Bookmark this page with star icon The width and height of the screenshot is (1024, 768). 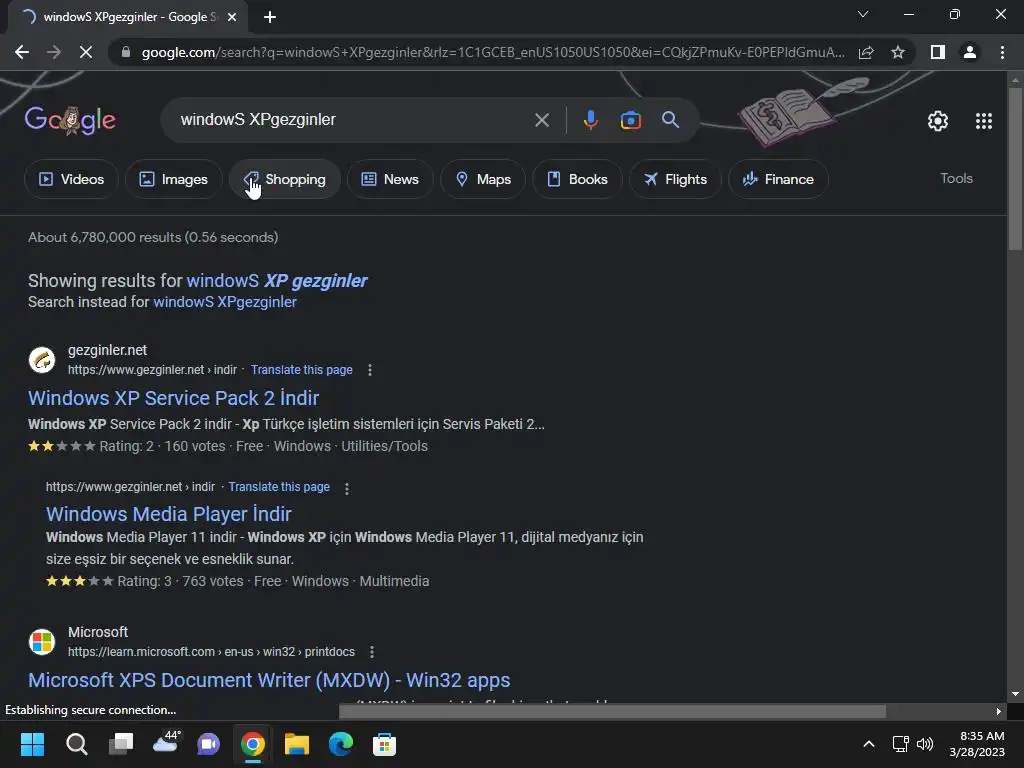coord(898,52)
